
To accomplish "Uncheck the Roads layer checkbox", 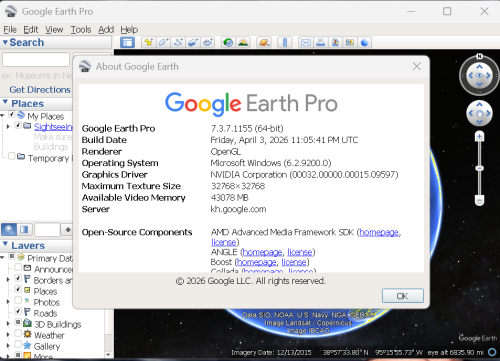I will [18, 311].
